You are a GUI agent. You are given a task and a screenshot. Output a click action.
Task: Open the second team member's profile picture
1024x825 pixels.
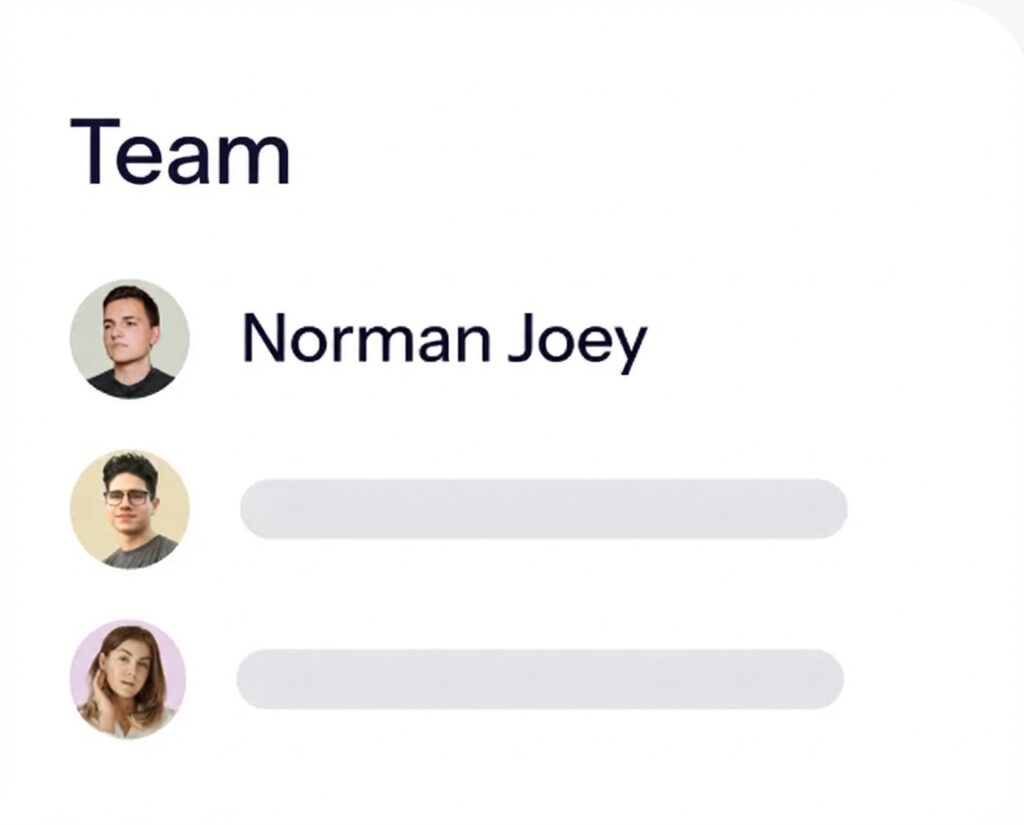(x=129, y=509)
